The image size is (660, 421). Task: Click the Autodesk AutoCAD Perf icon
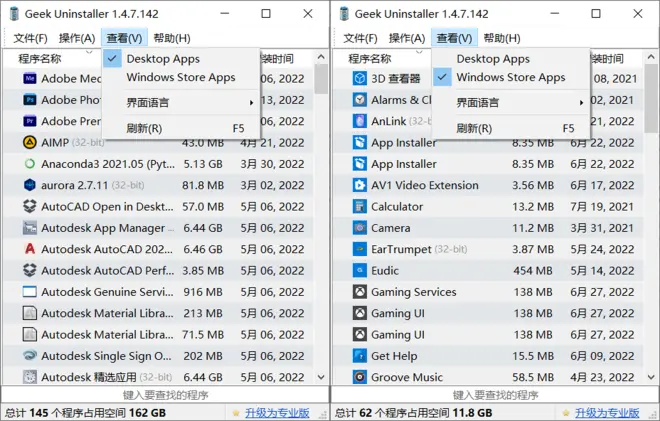pos(29,271)
